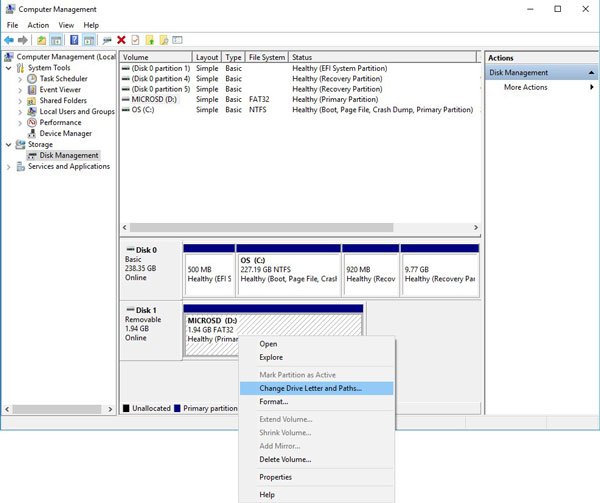Viewport: 600px width, 503px height.
Task: Expand Services and Applications node
Action: [x=10, y=166]
